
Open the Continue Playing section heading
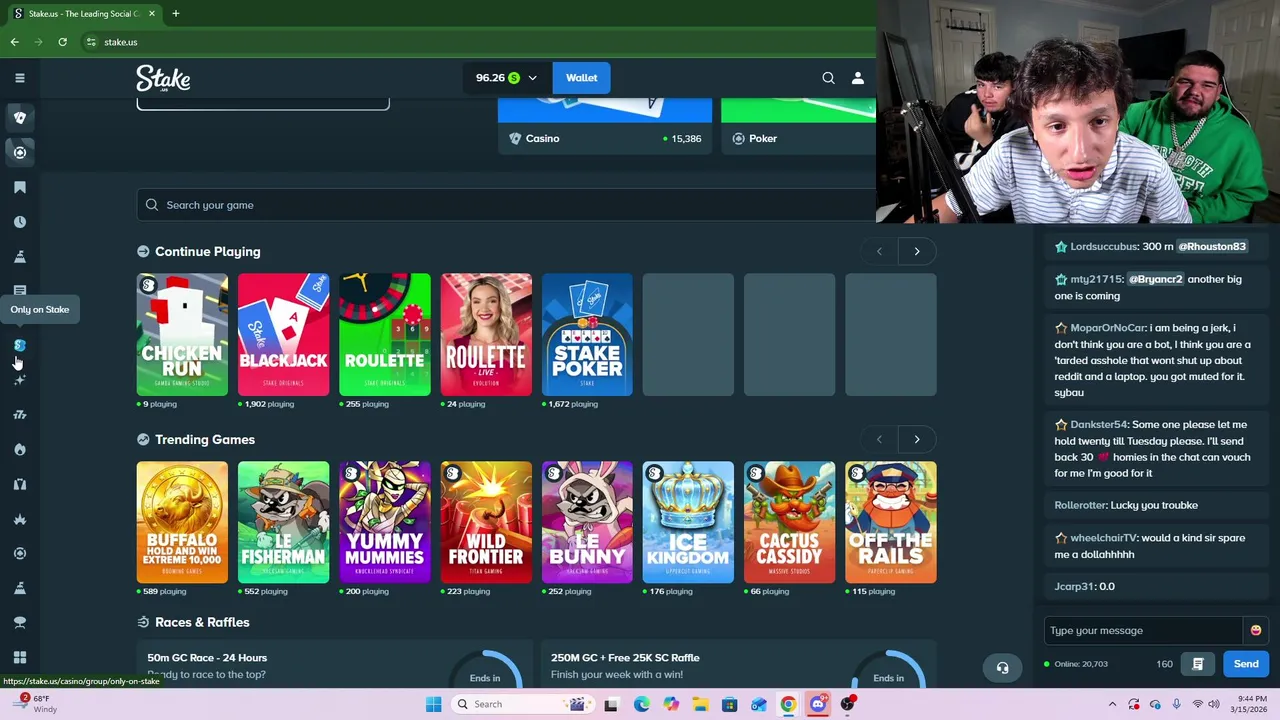207,252
